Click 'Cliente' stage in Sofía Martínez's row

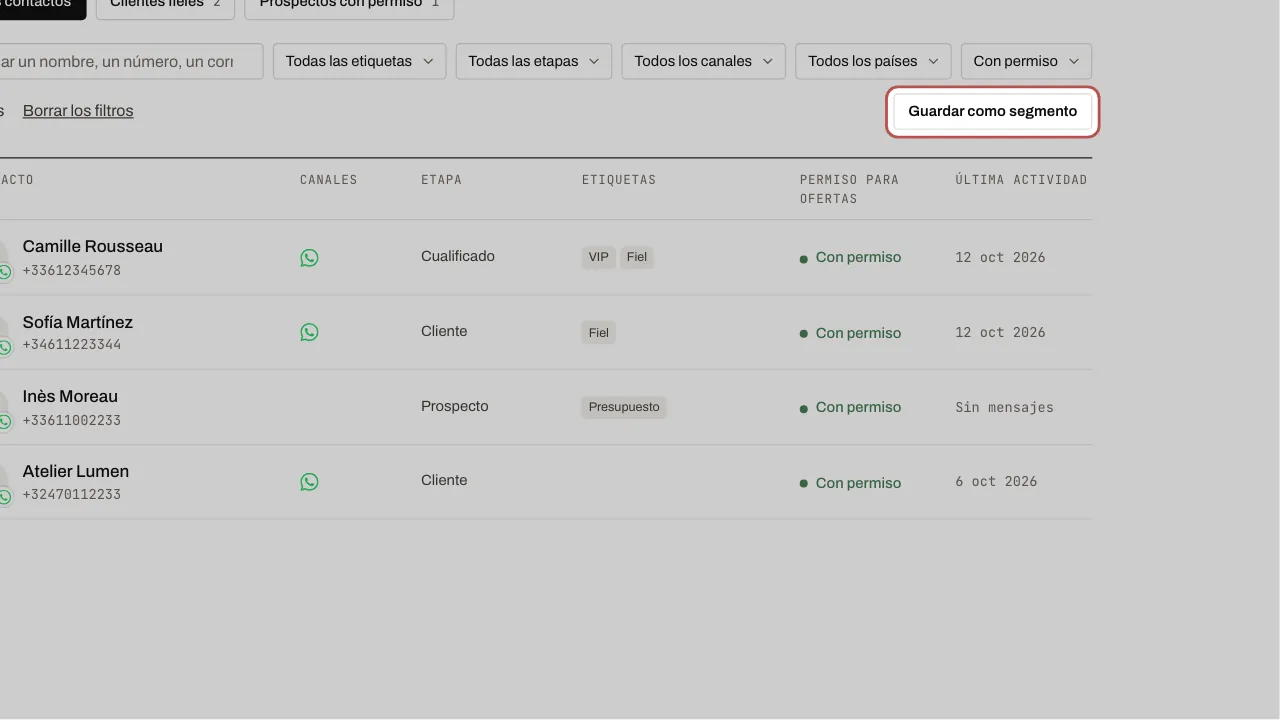[x=444, y=331]
